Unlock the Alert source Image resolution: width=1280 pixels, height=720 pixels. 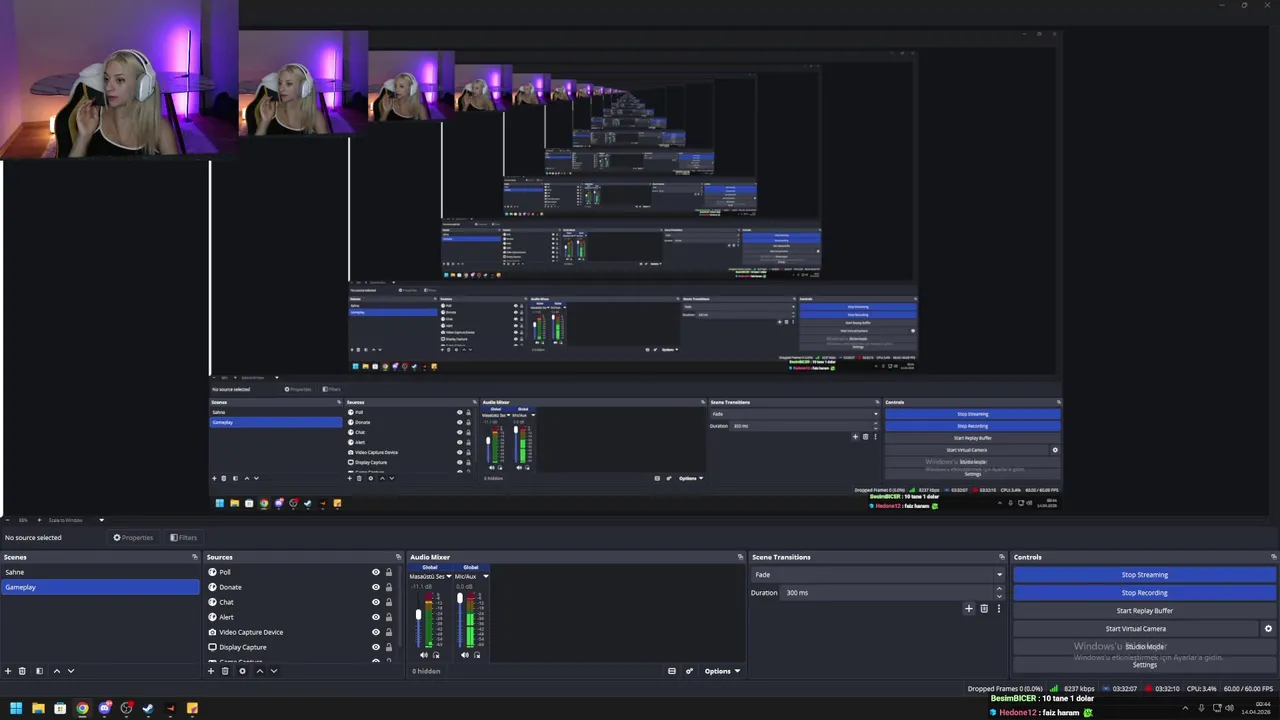pyautogui.click(x=389, y=617)
